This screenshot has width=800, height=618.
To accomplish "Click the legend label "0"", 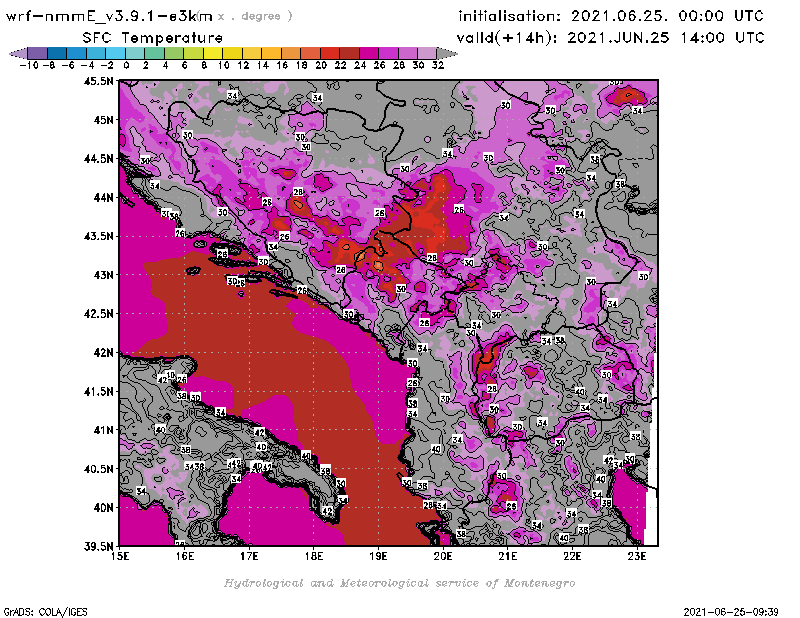I will pos(126,65).
